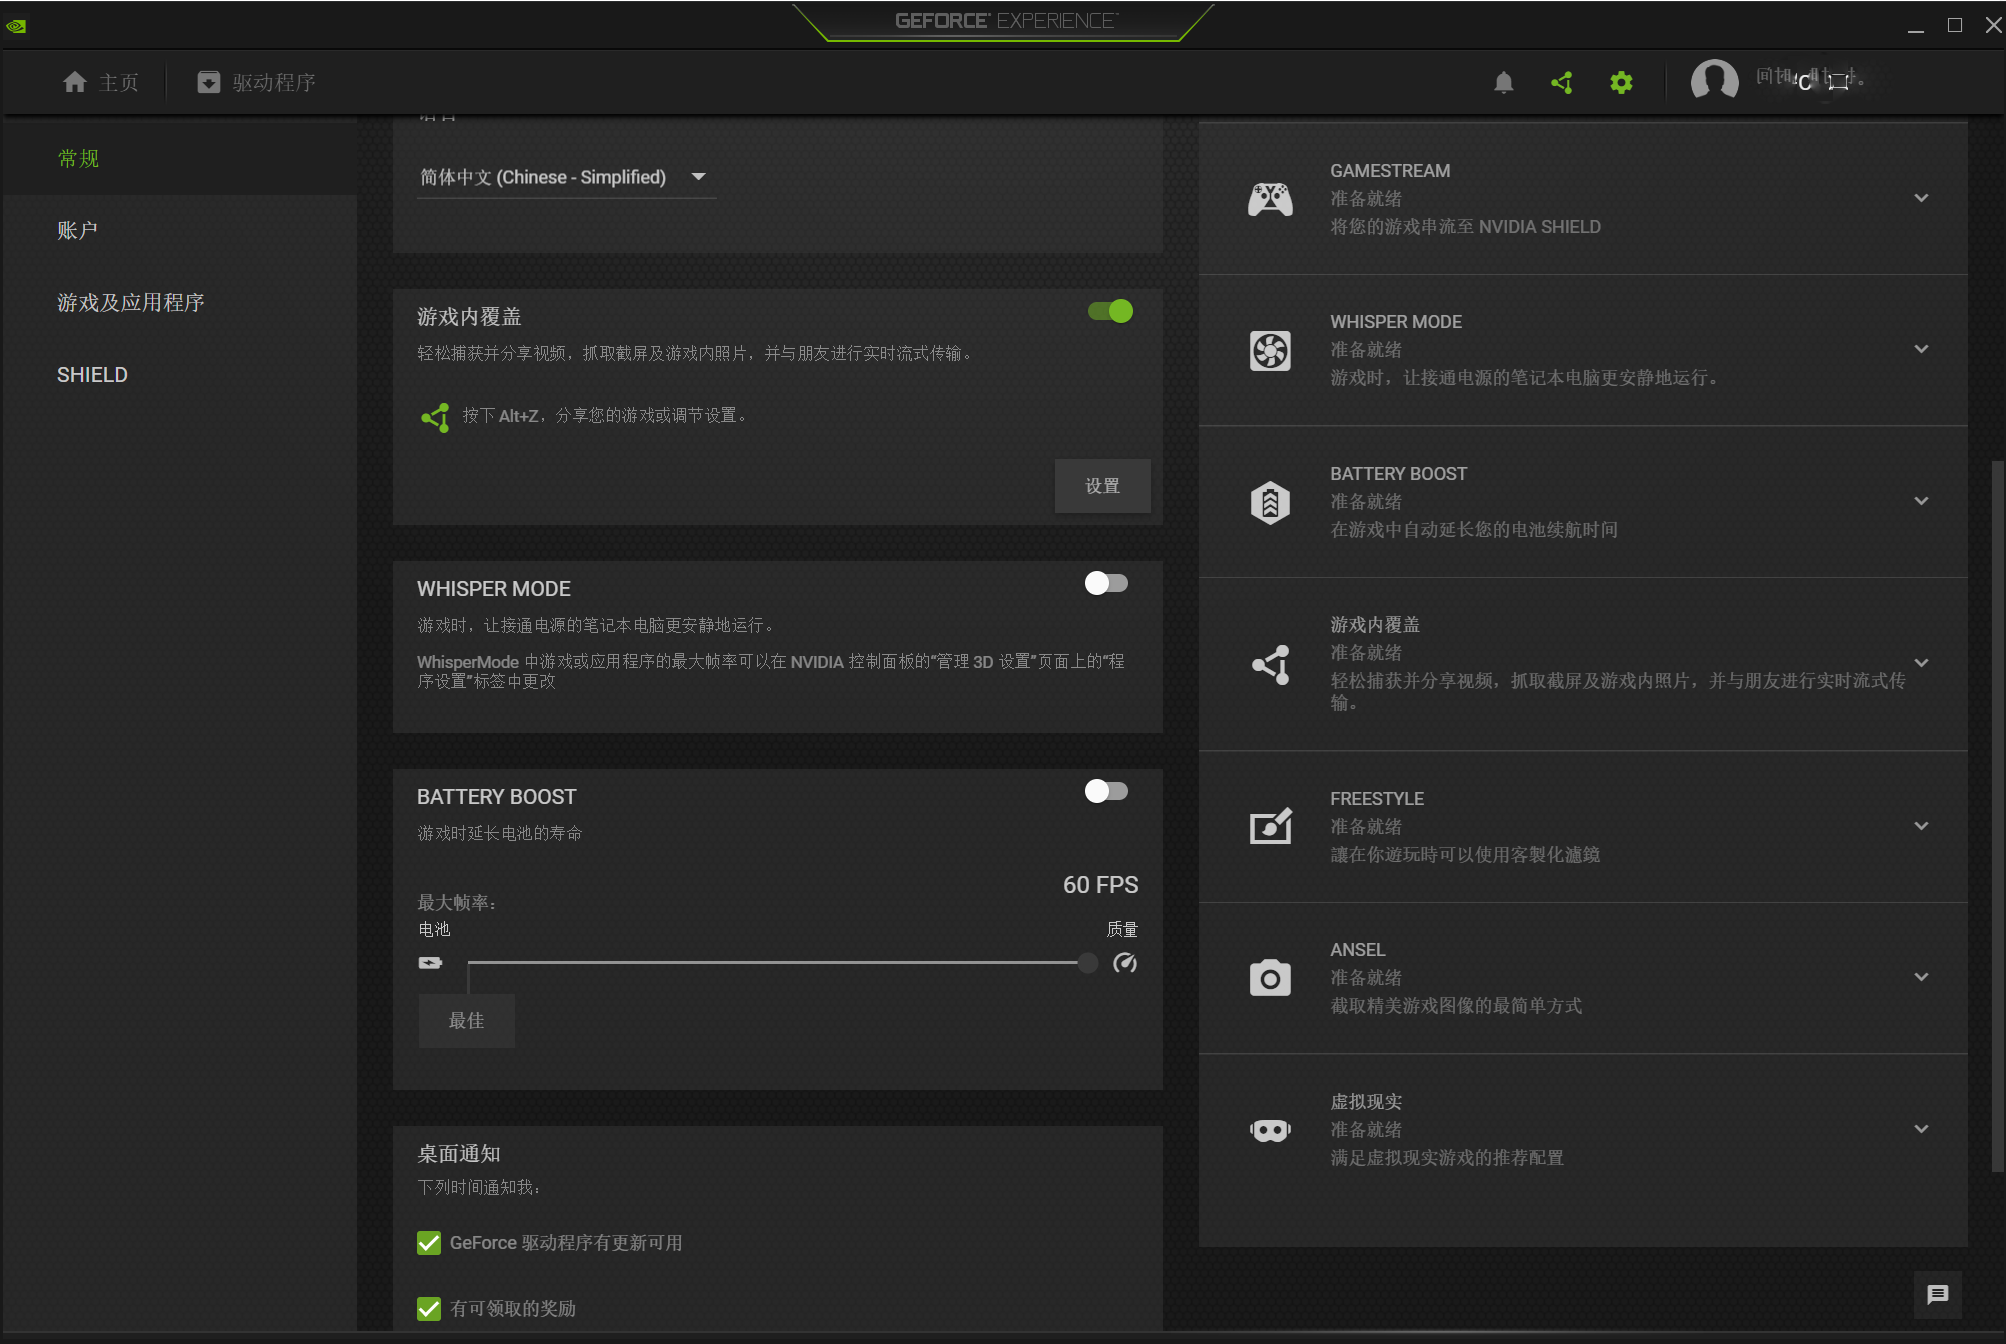
Task: Click 讓在你遊玩時可以使用客製化濾鏡 description
Action: tap(1465, 855)
